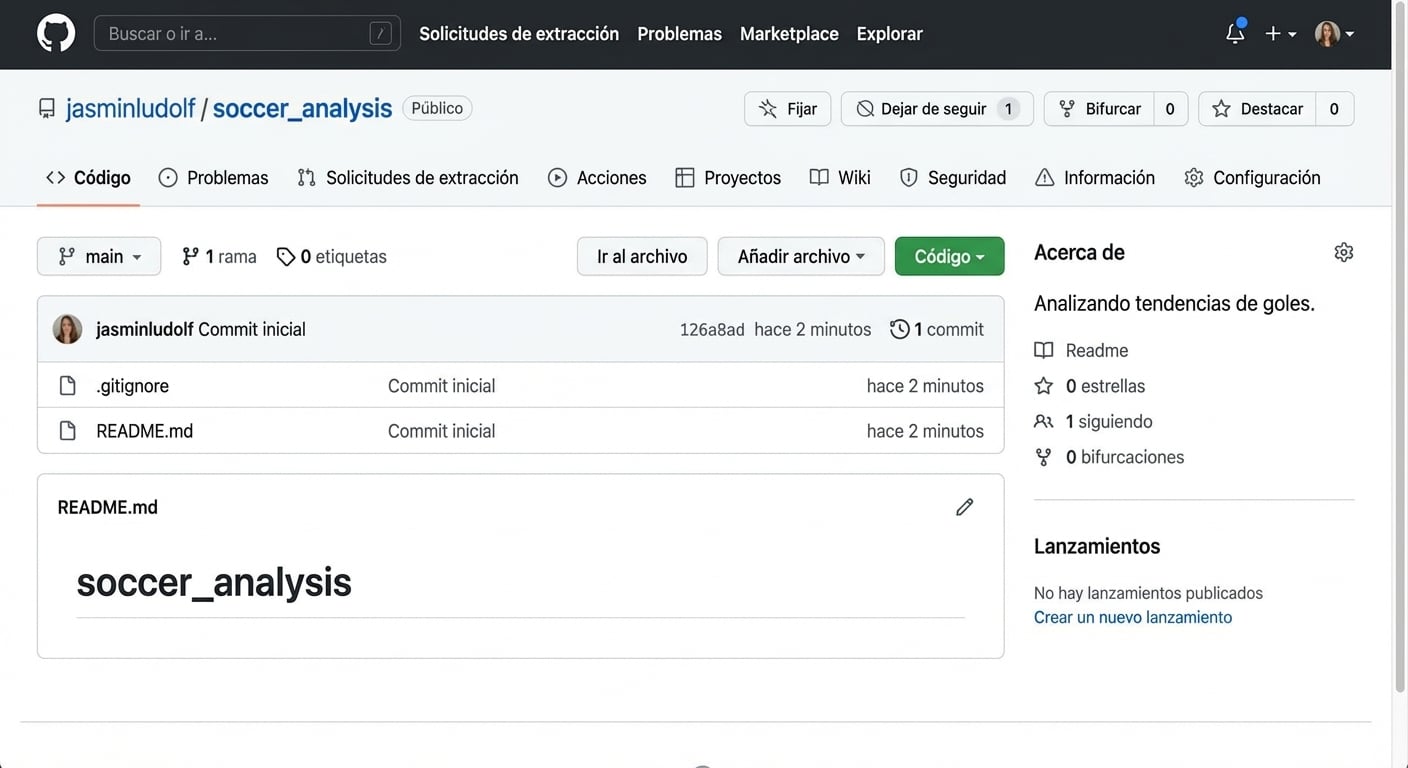
Task: Expand the Añadir archivo dropdown
Action: 801,256
